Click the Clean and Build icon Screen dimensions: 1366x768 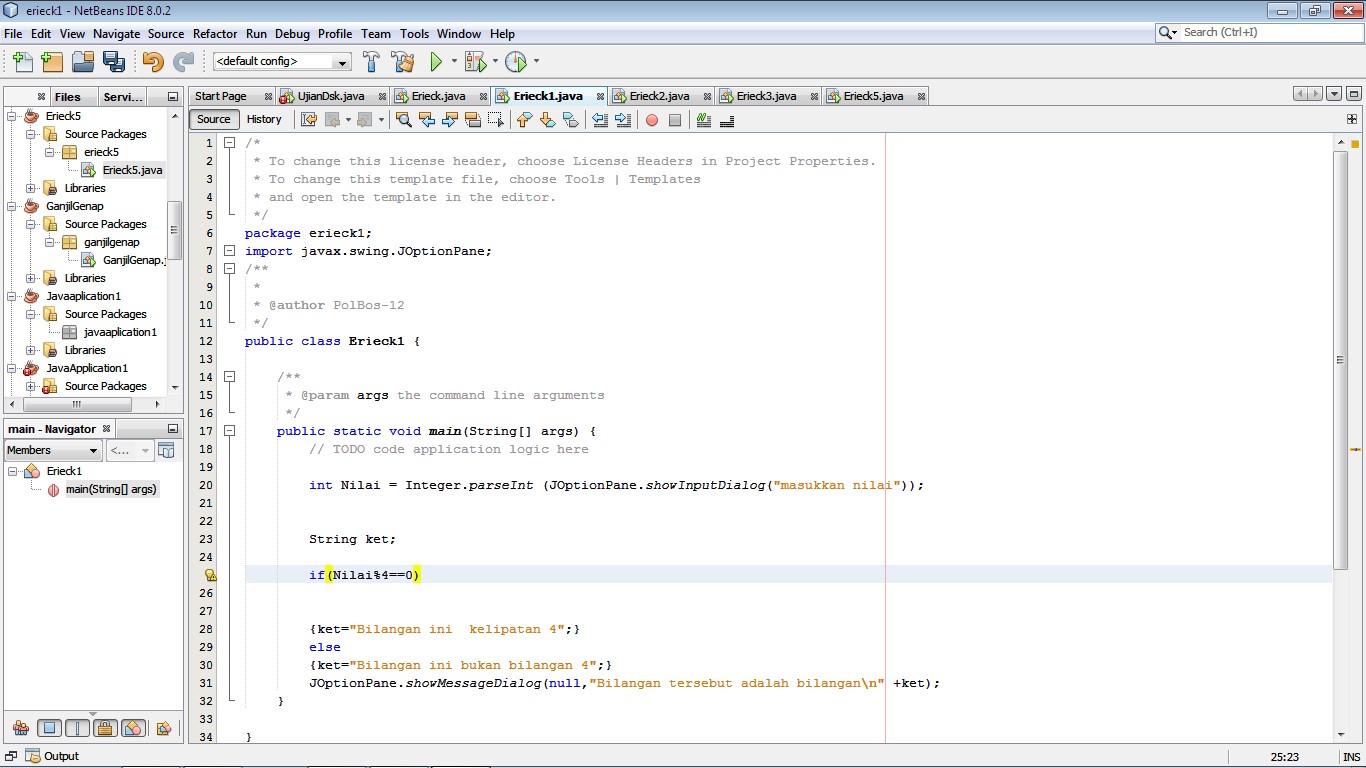click(402, 61)
